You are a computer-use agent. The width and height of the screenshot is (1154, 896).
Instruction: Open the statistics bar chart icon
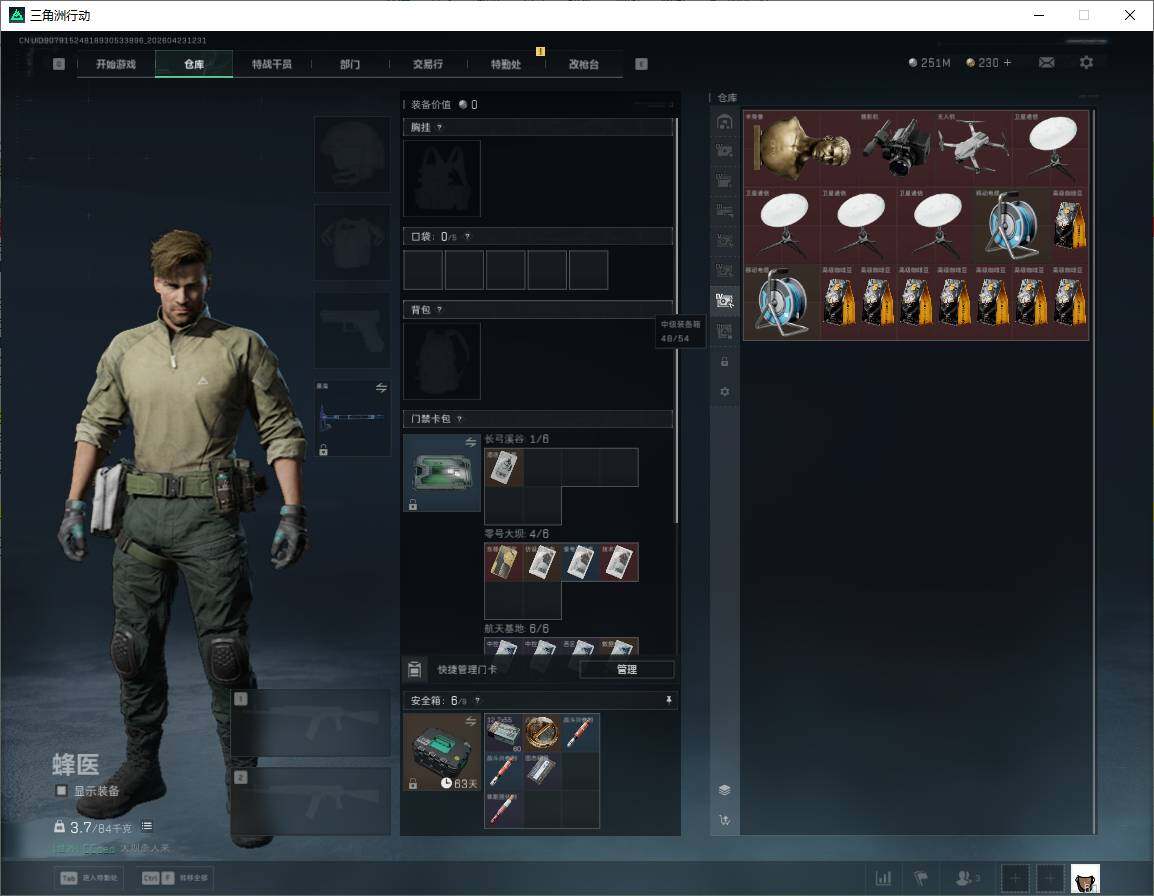coord(883,878)
